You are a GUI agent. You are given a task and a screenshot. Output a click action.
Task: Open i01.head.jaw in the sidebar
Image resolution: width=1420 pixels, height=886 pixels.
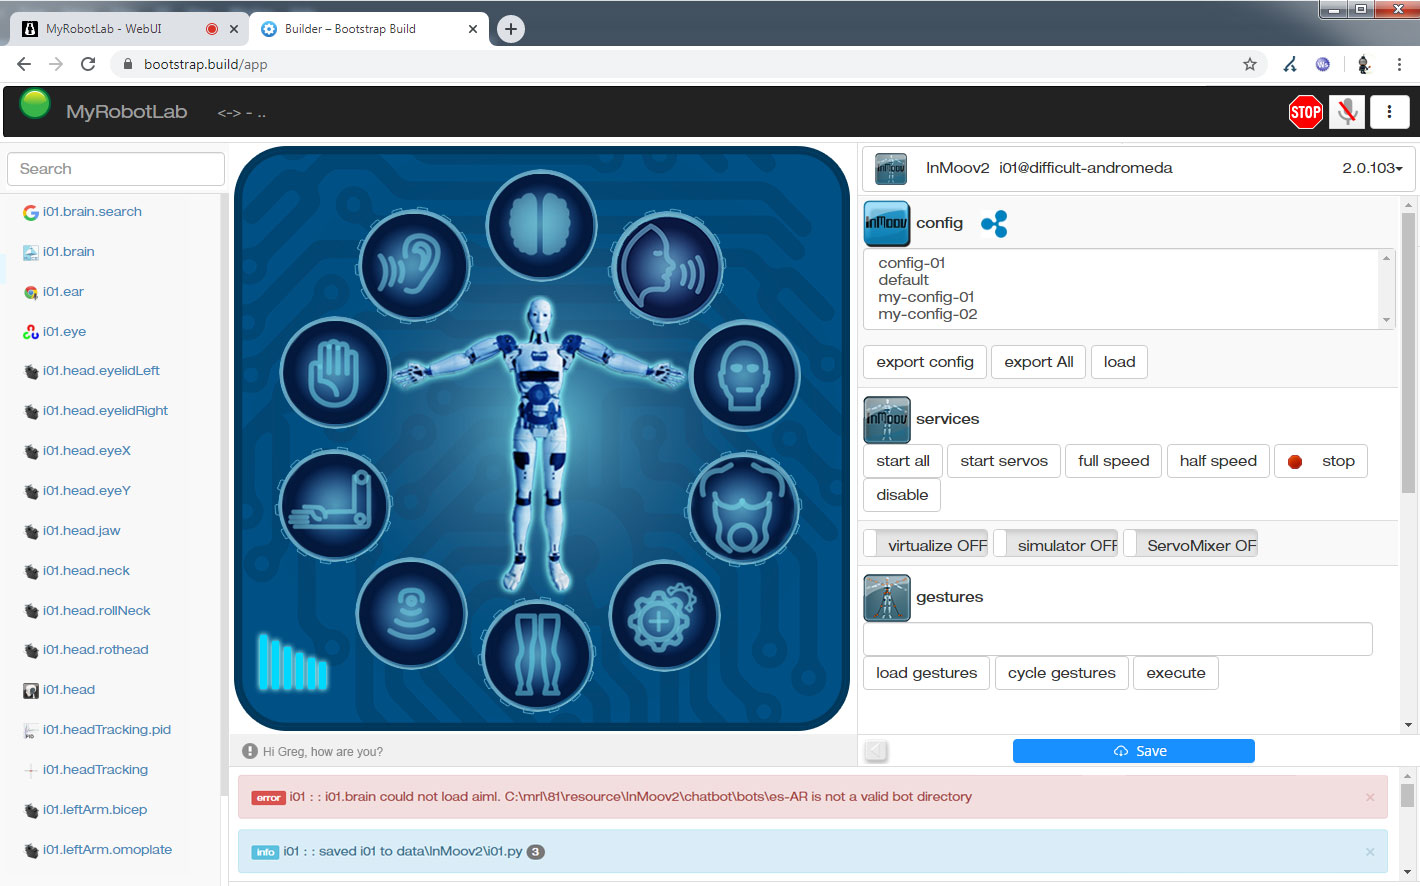coord(81,531)
